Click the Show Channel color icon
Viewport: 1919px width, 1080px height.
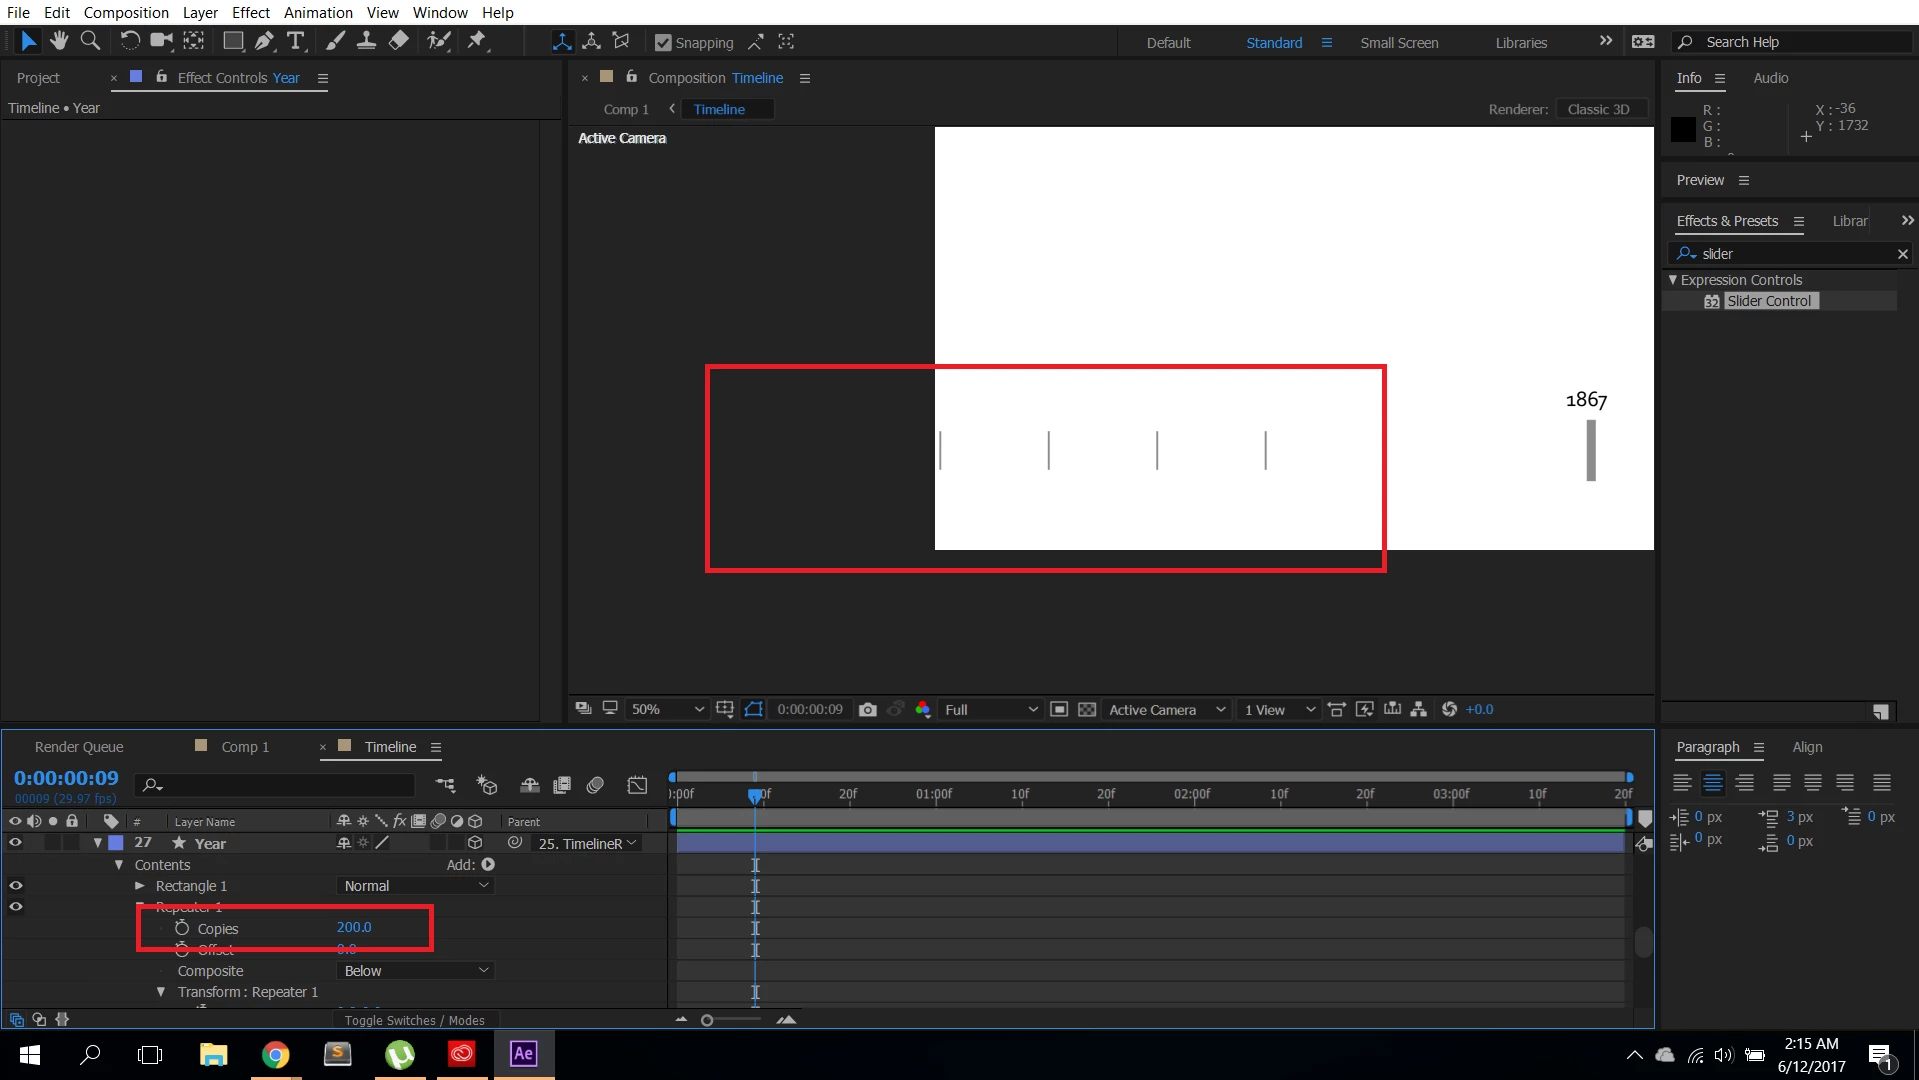coord(923,709)
